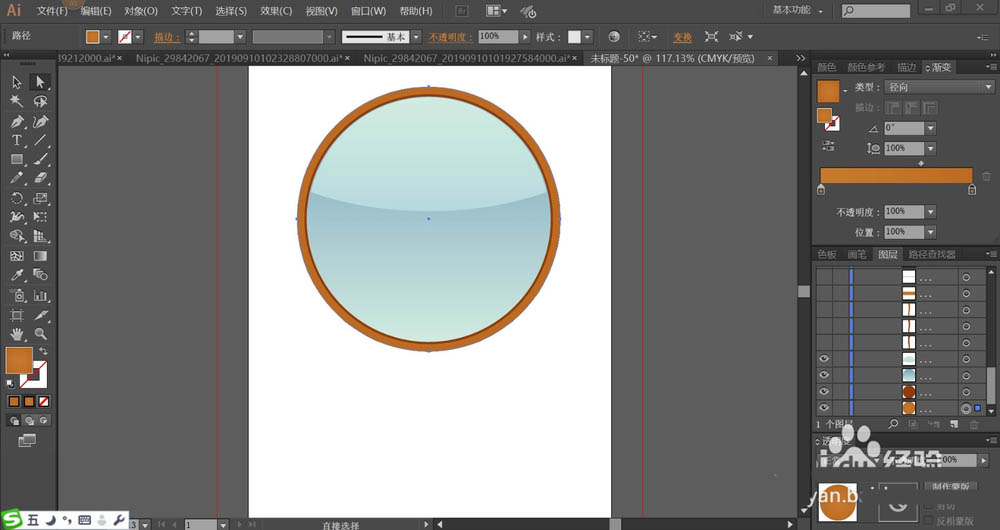The height and width of the screenshot is (530, 1000).
Task: Toggle visibility of the bottom orange circle layer
Action: pos(824,408)
